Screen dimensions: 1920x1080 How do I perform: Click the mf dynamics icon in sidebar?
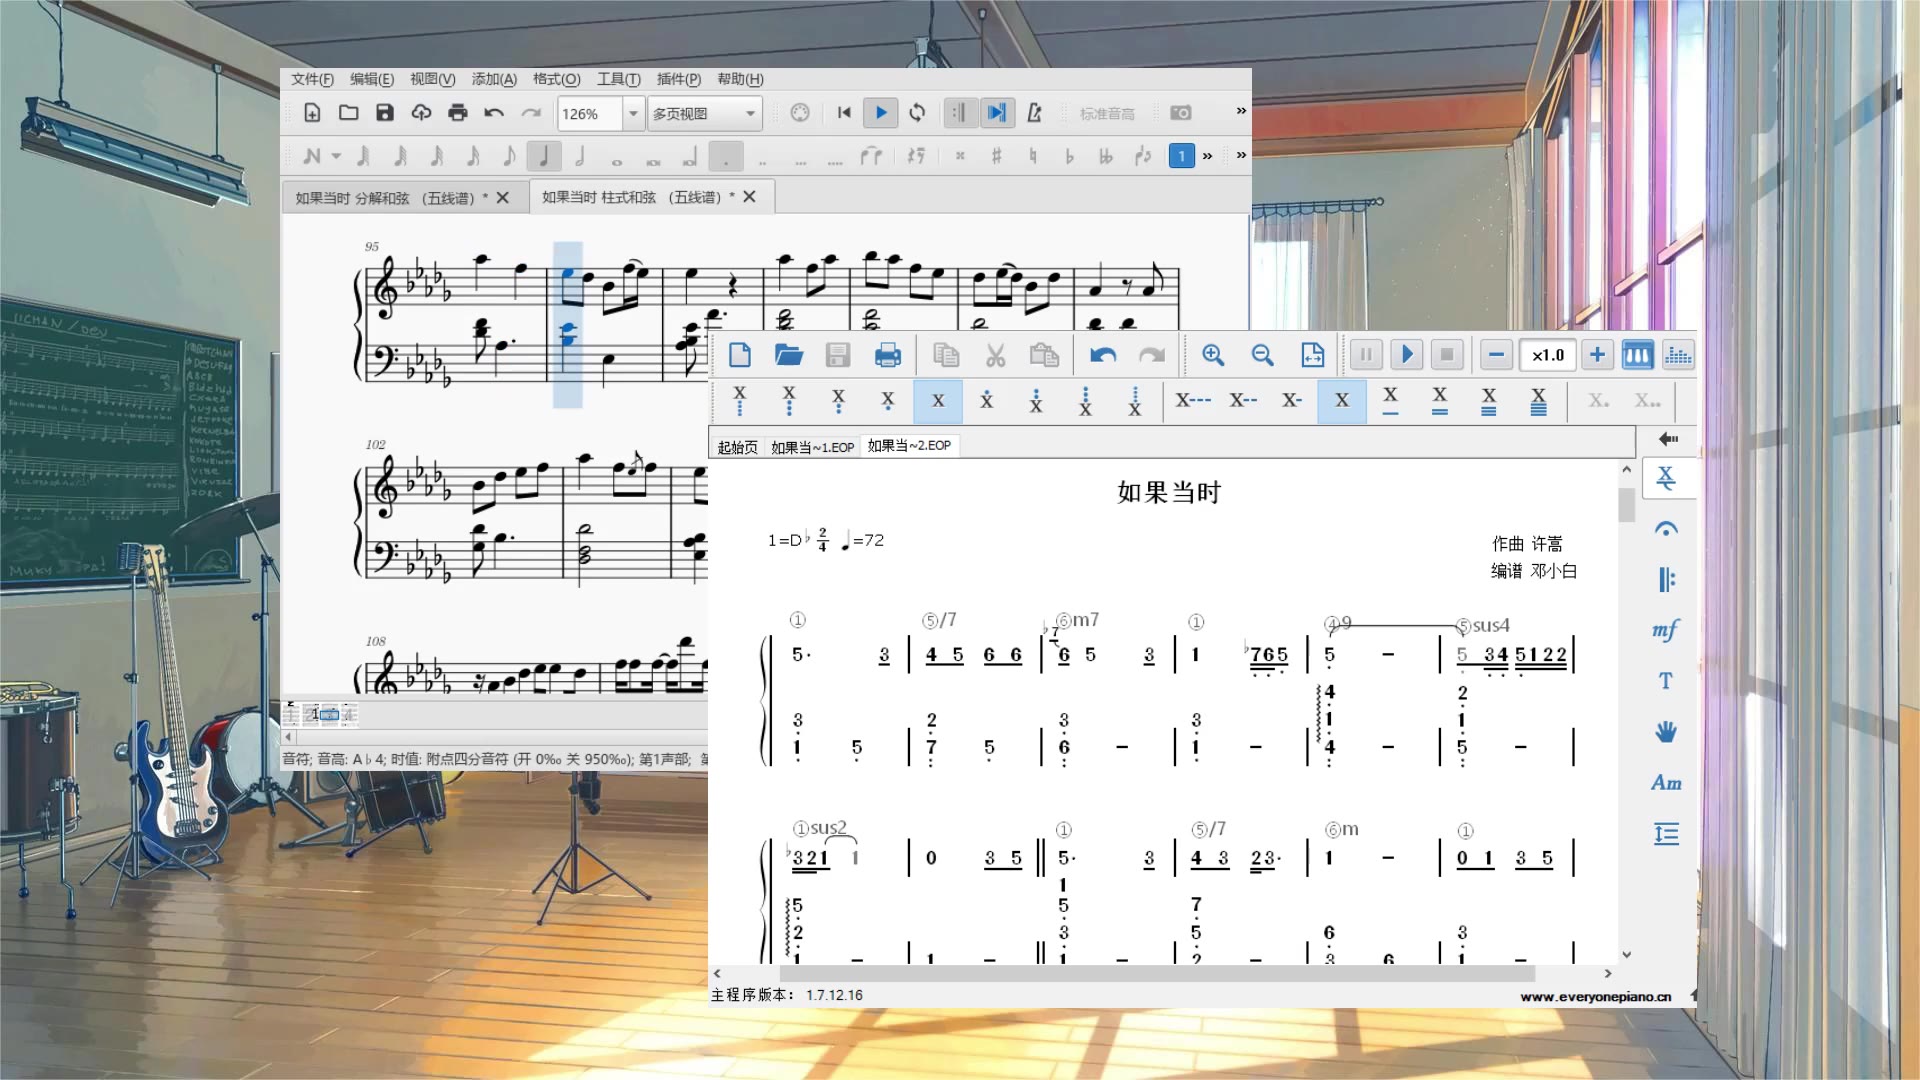1665,630
